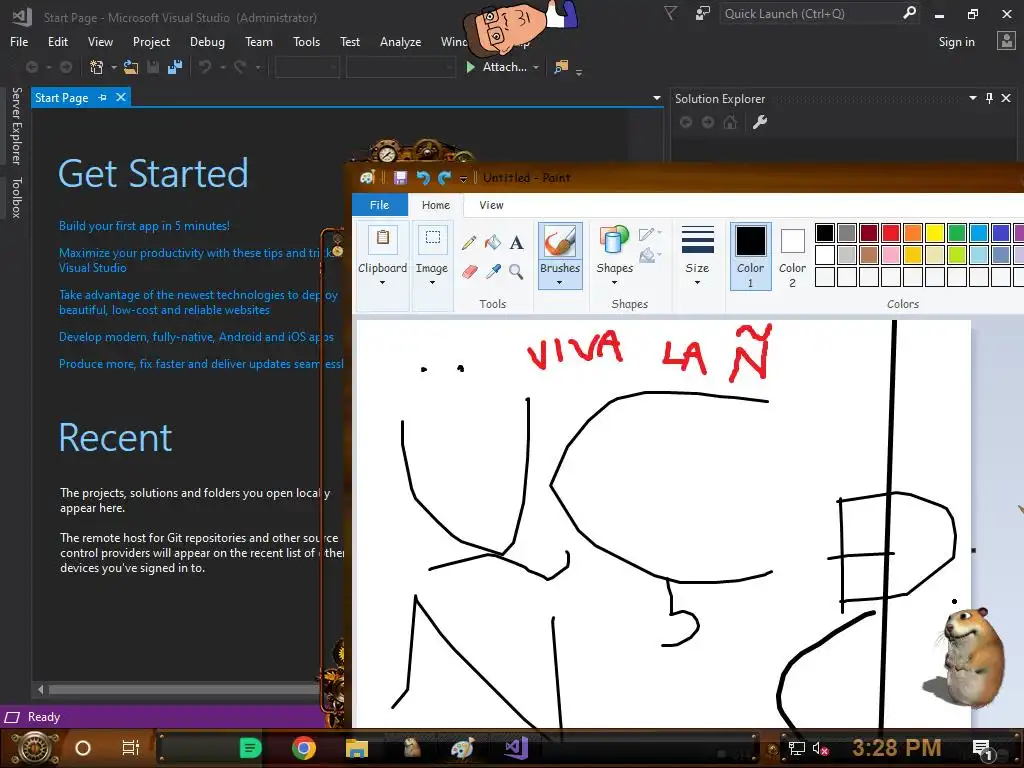Click Sign in in Visual Studio
Screen dimensions: 1024x768
pyautogui.click(x=956, y=42)
